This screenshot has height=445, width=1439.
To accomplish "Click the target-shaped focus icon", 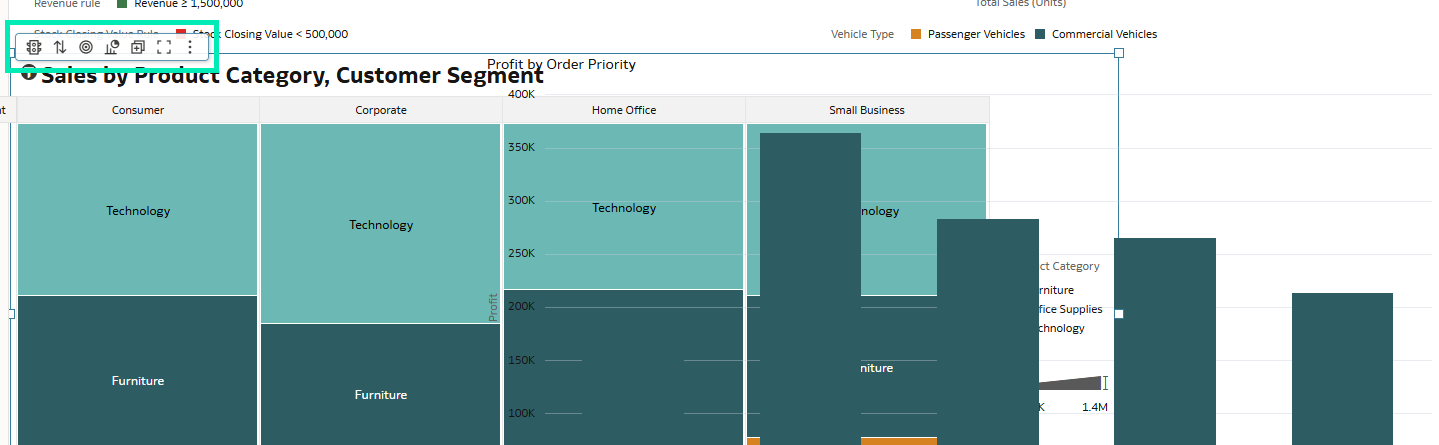I will pos(85,47).
